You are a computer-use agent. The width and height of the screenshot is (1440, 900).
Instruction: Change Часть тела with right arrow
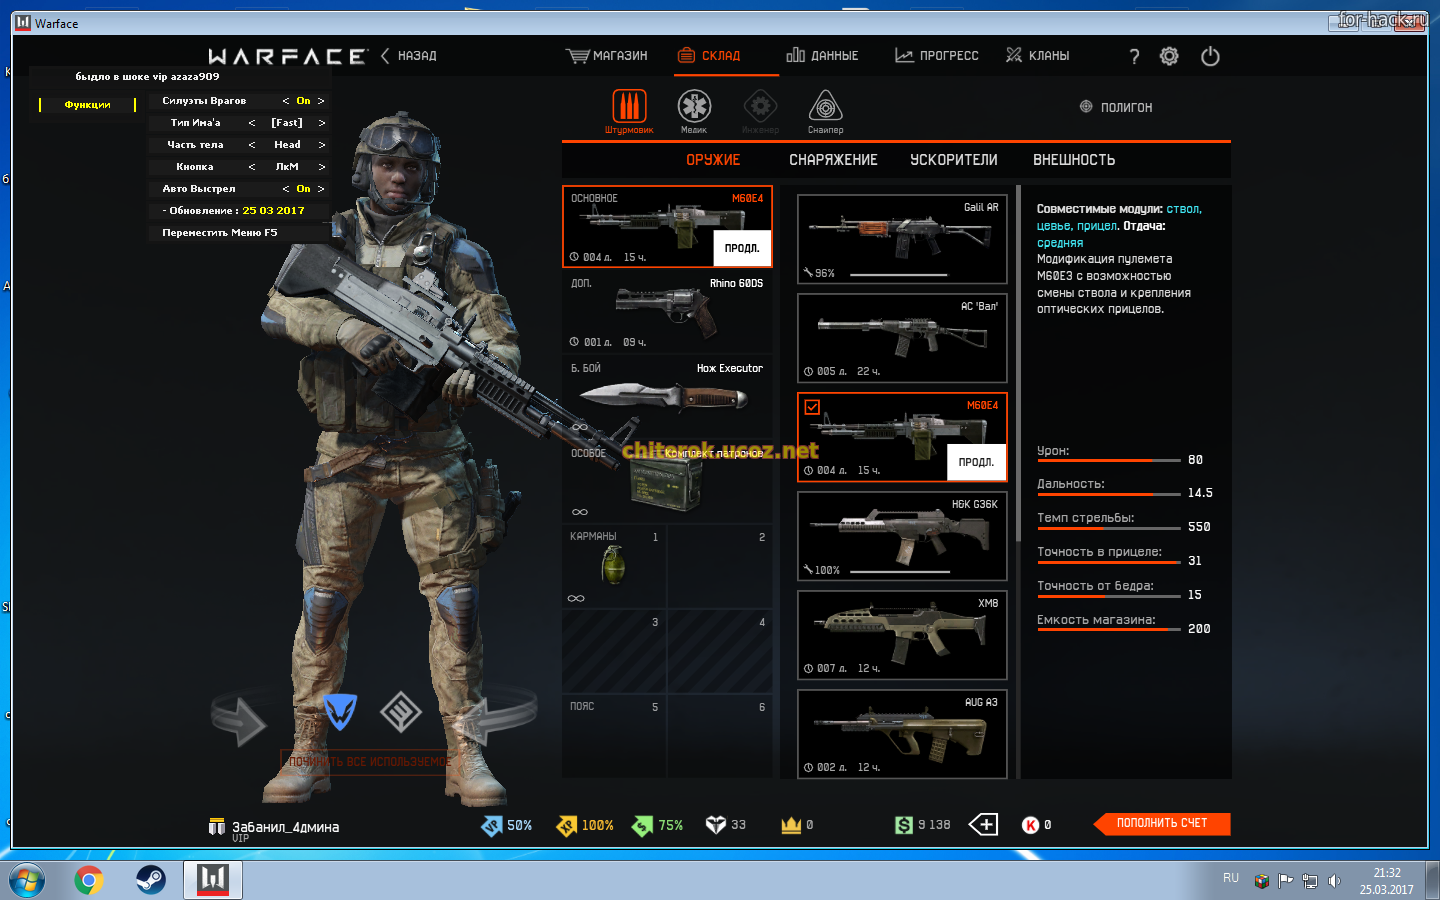tap(322, 145)
